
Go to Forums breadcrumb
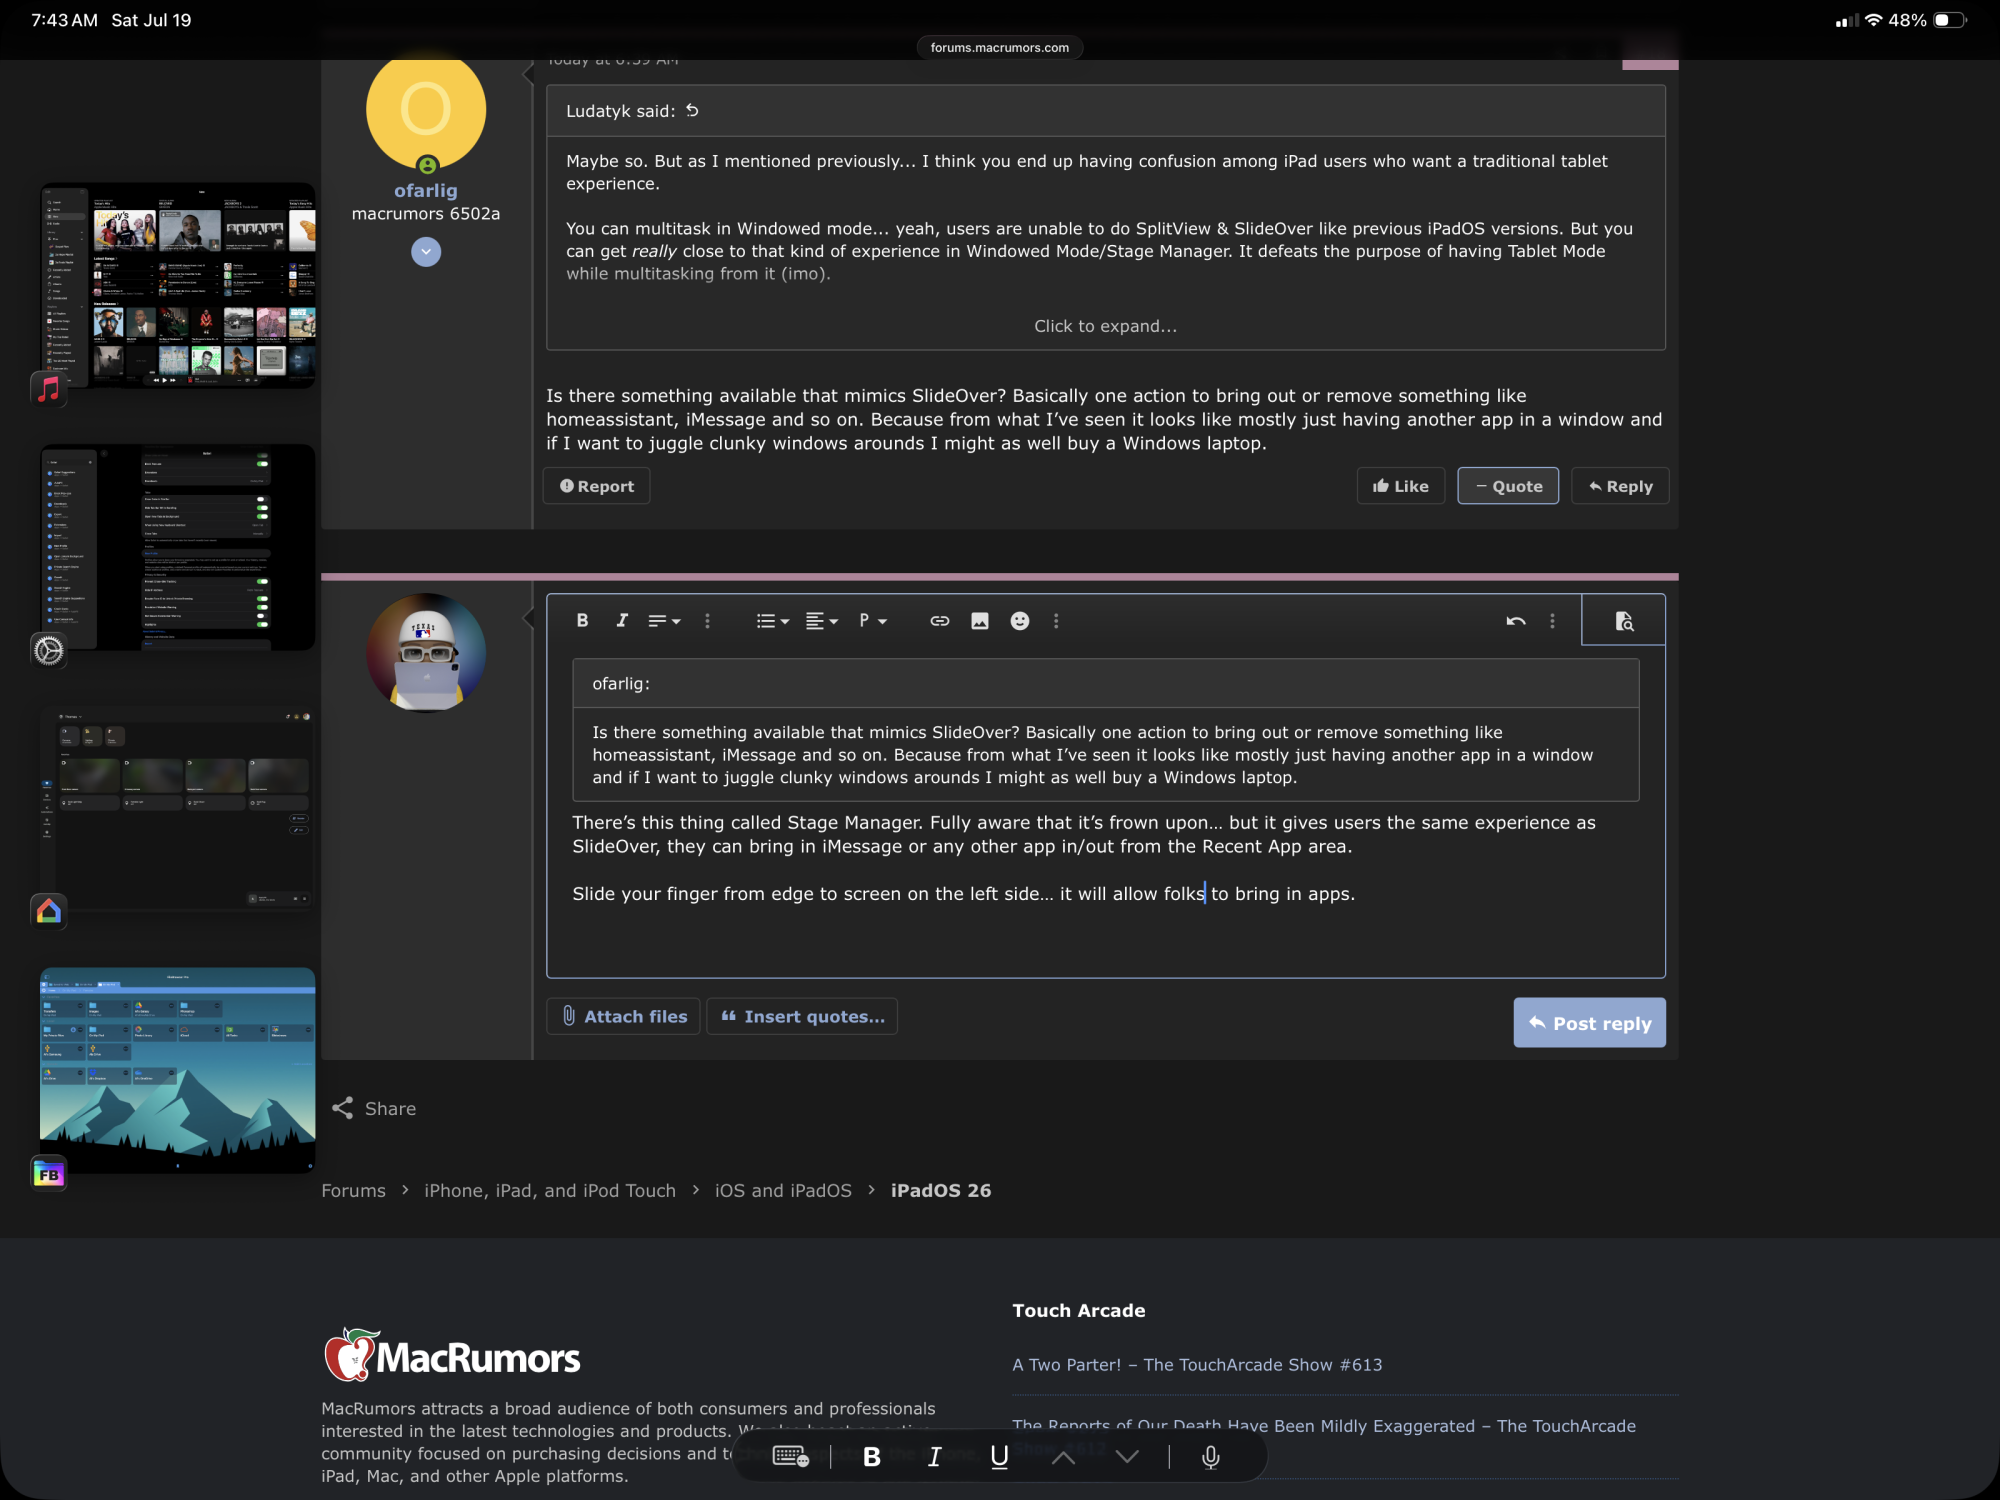[x=353, y=1190]
